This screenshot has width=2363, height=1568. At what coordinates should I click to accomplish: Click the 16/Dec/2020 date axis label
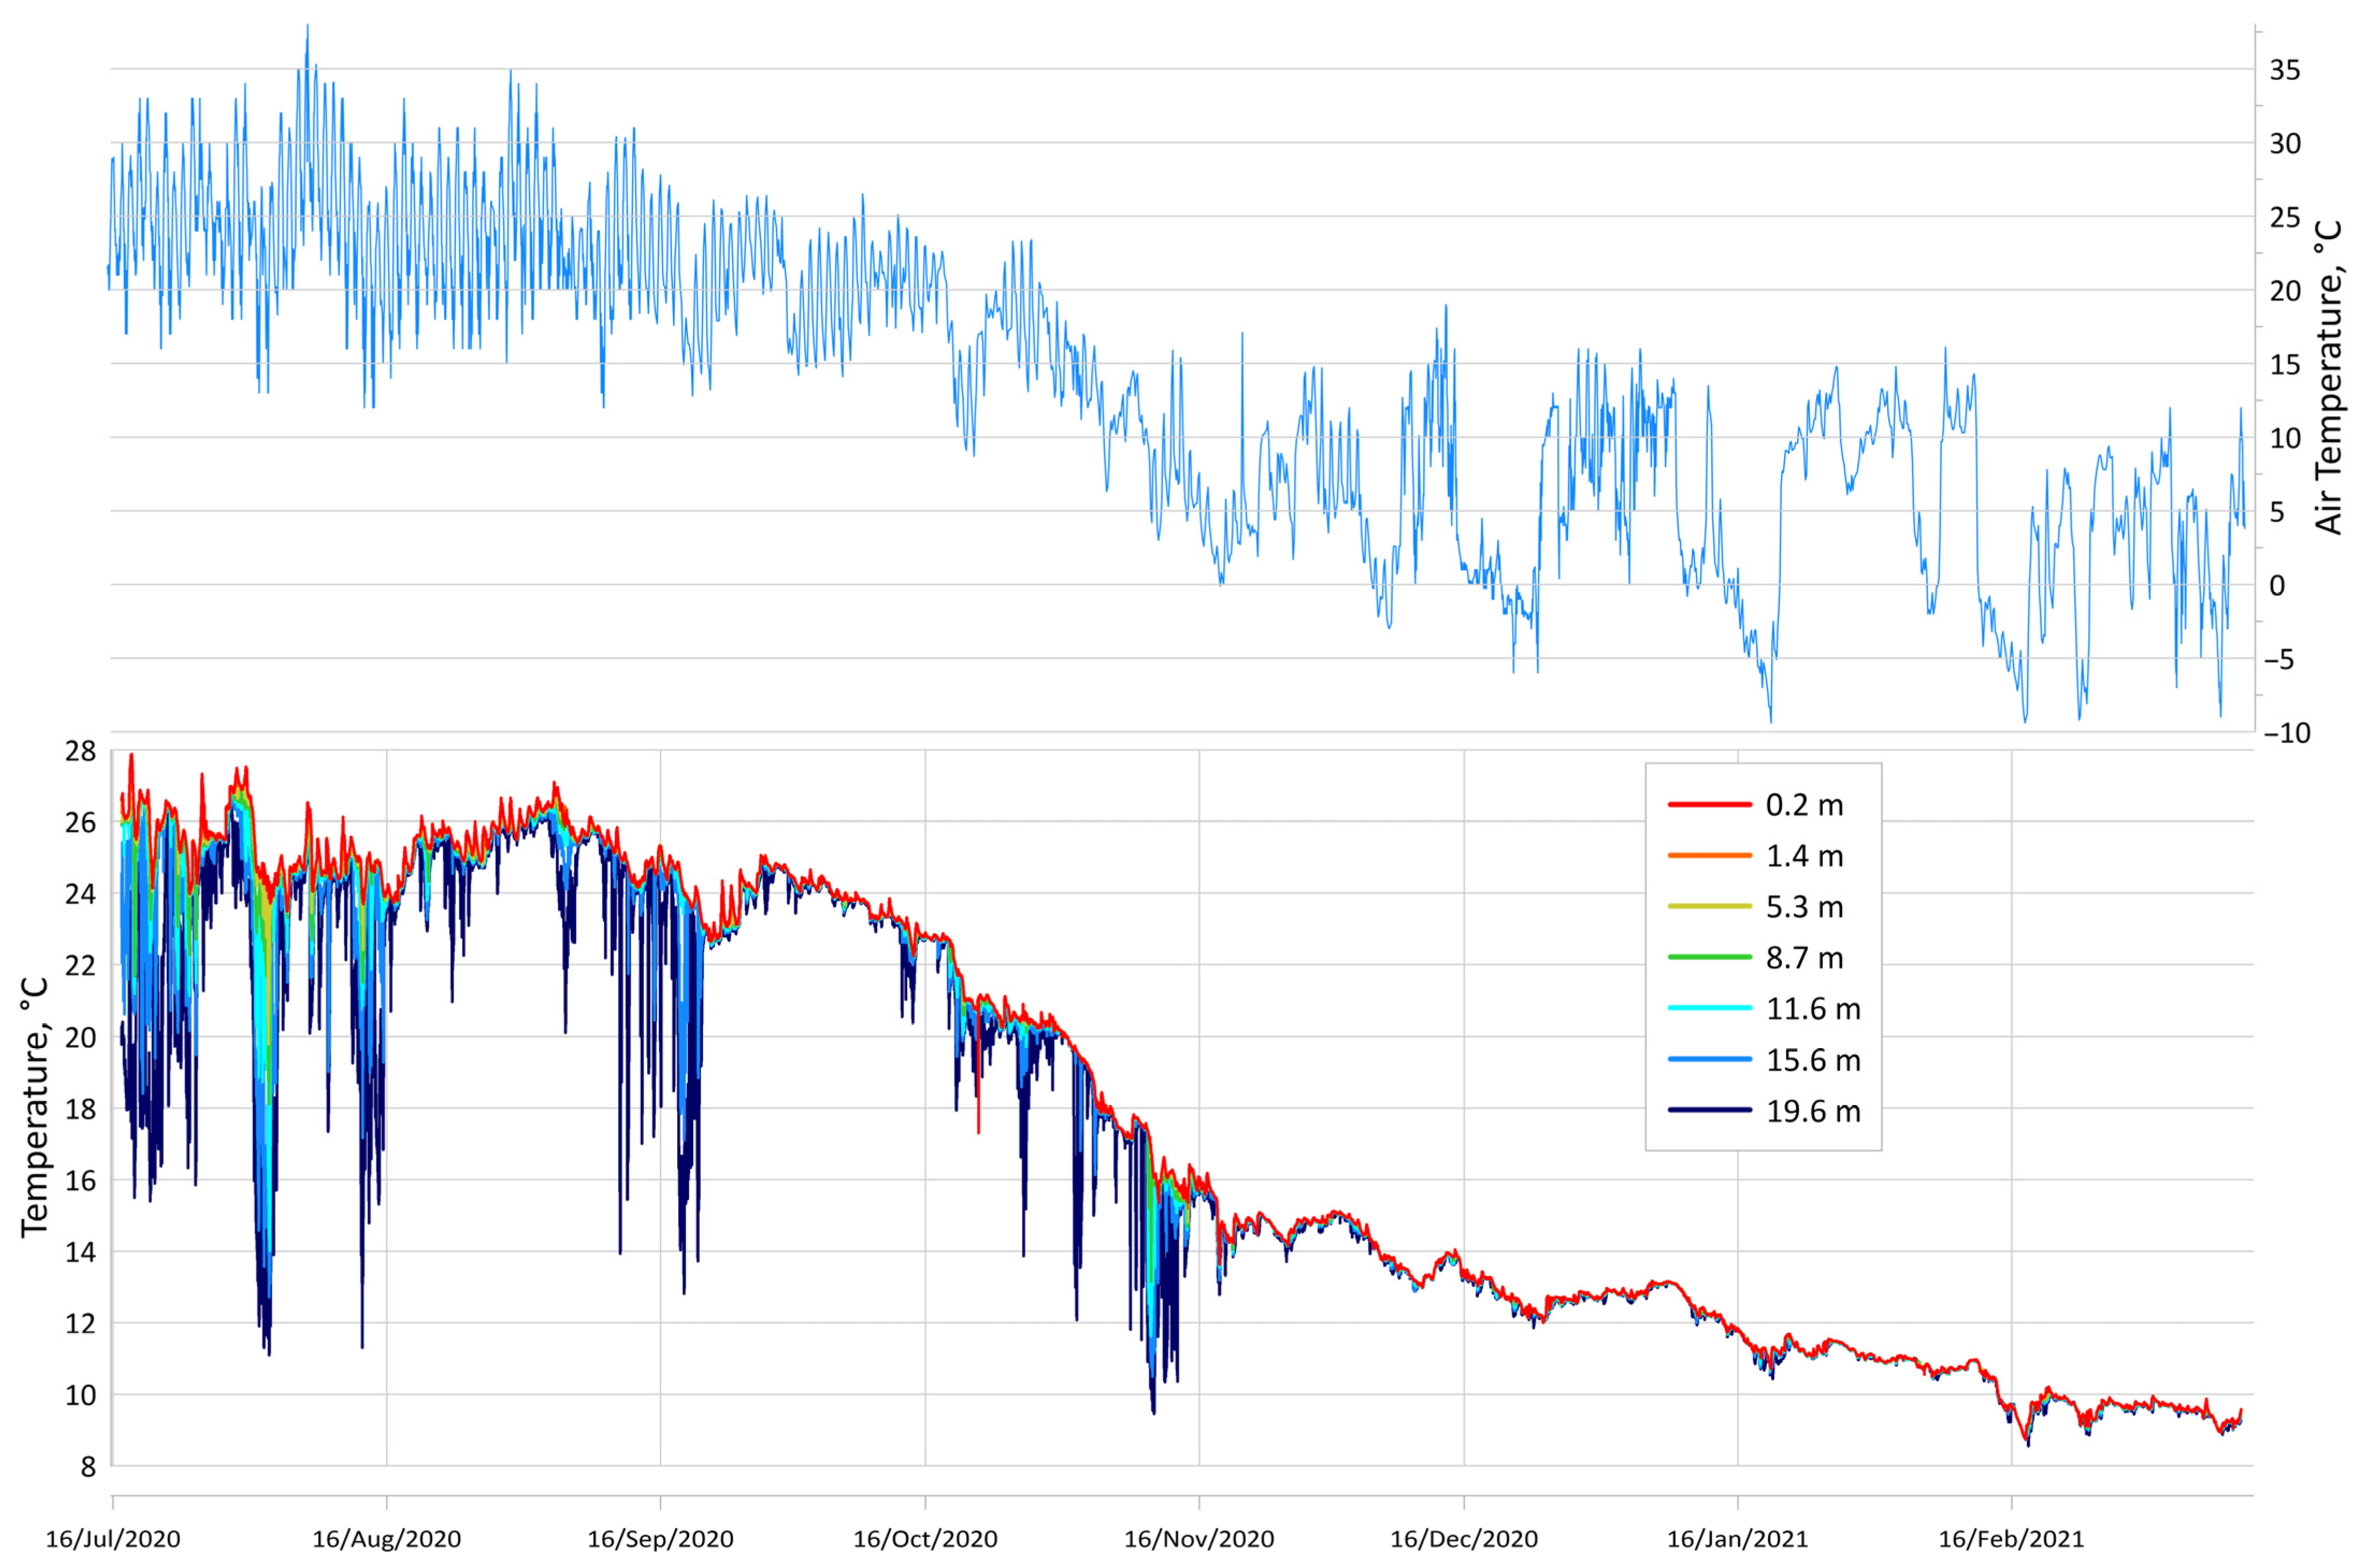[1464, 1539]
